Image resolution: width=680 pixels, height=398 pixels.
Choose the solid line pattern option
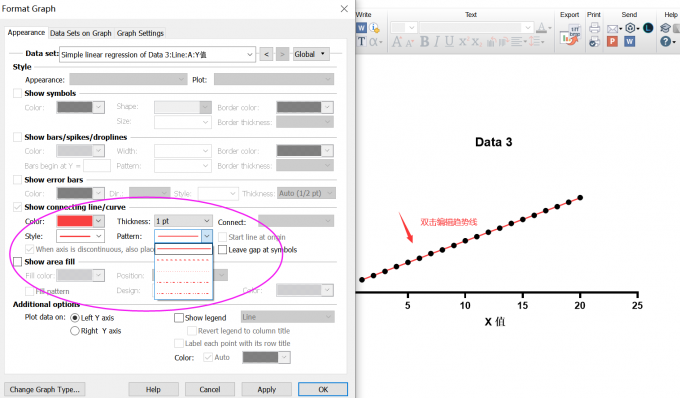(x=183, y=249)
